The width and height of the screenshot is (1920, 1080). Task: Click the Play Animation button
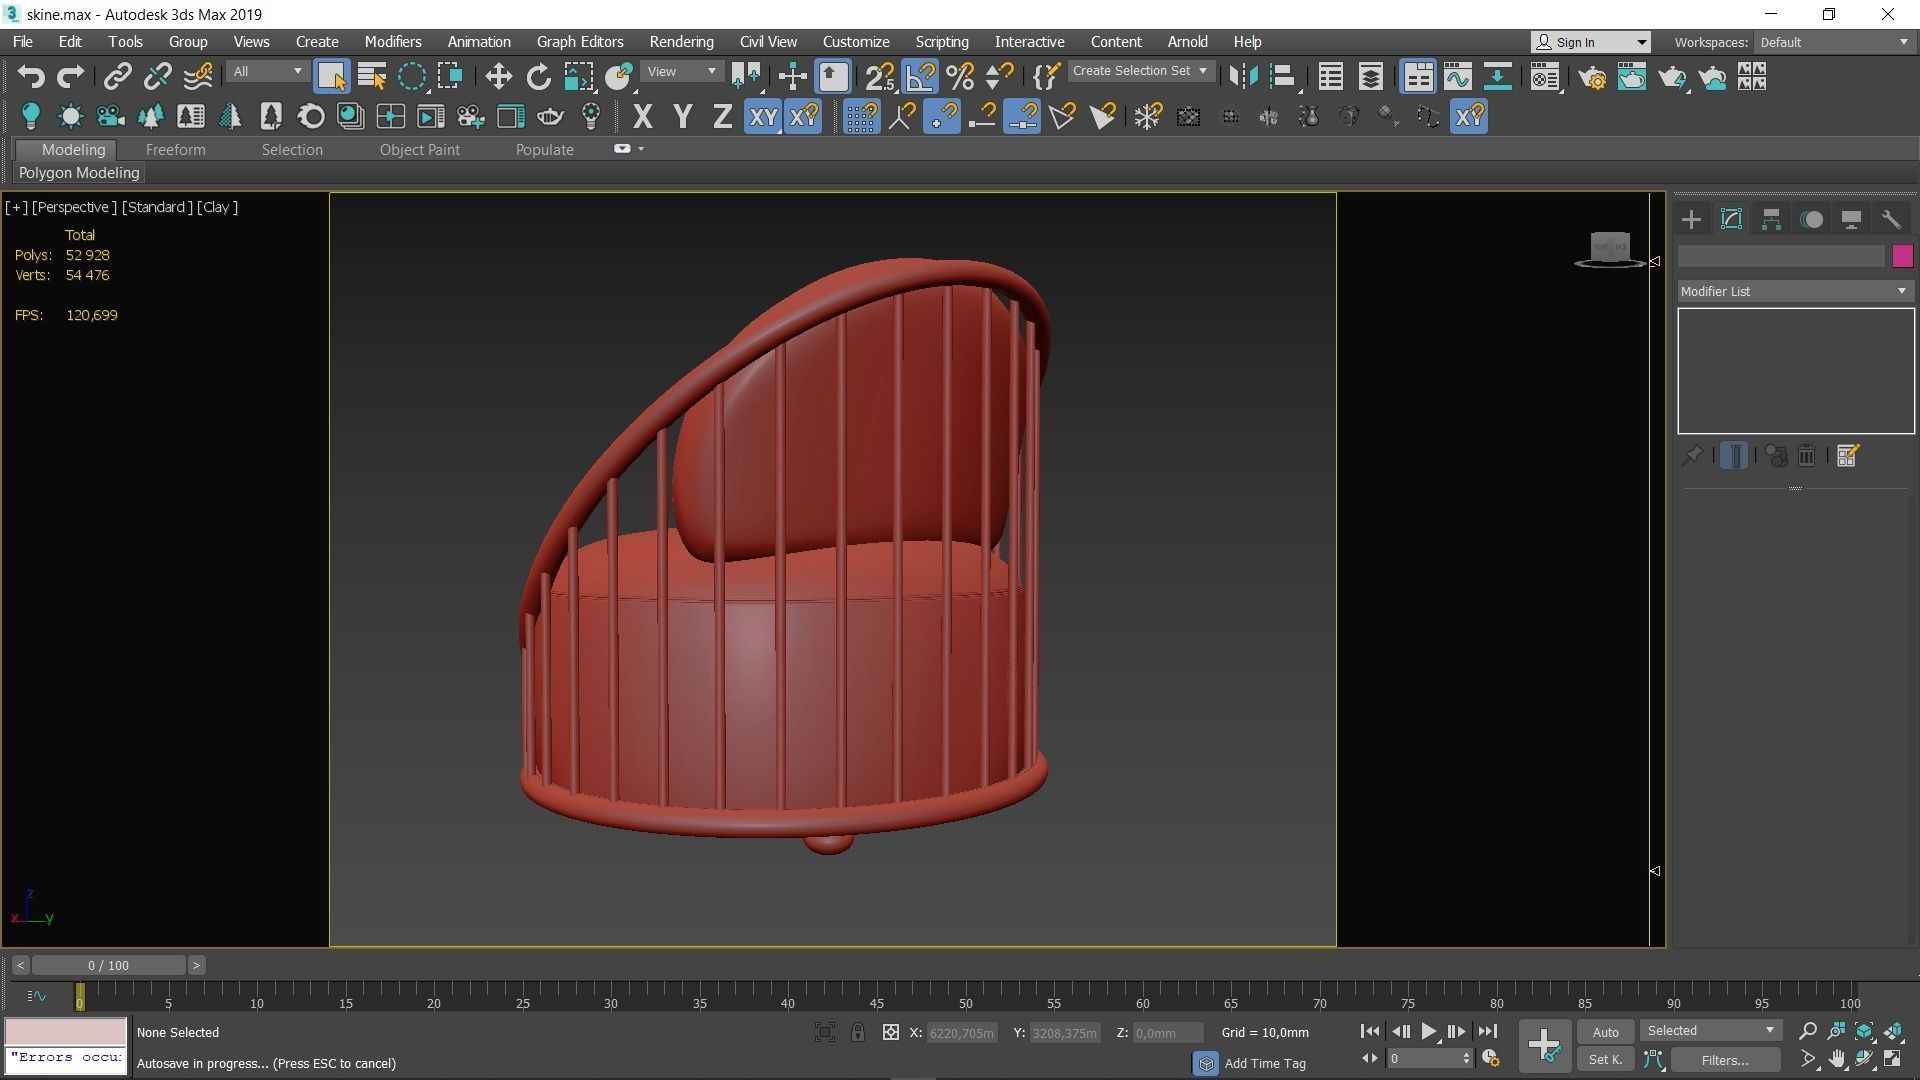[1428, 1032]
